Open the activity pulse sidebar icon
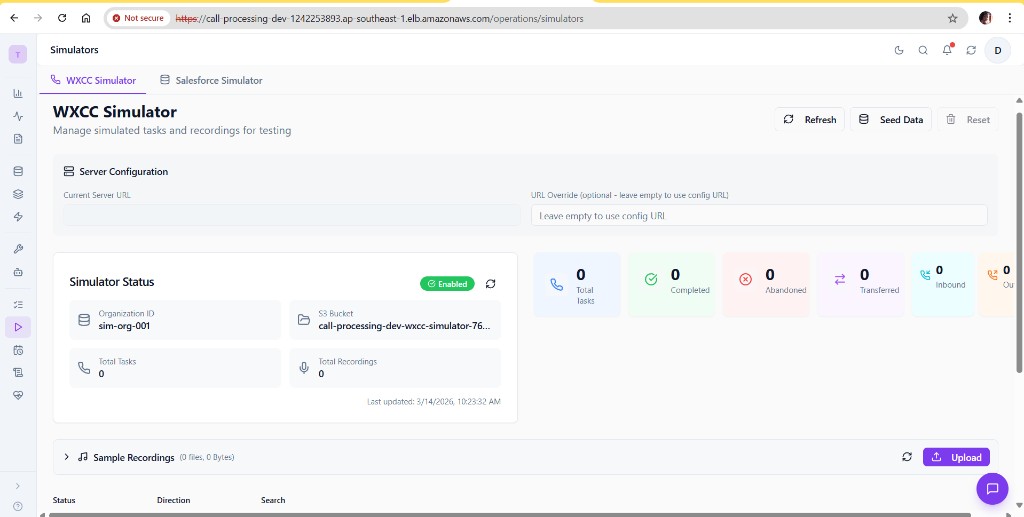Viewport: 1024px width, 517px height. pos(18,116)
